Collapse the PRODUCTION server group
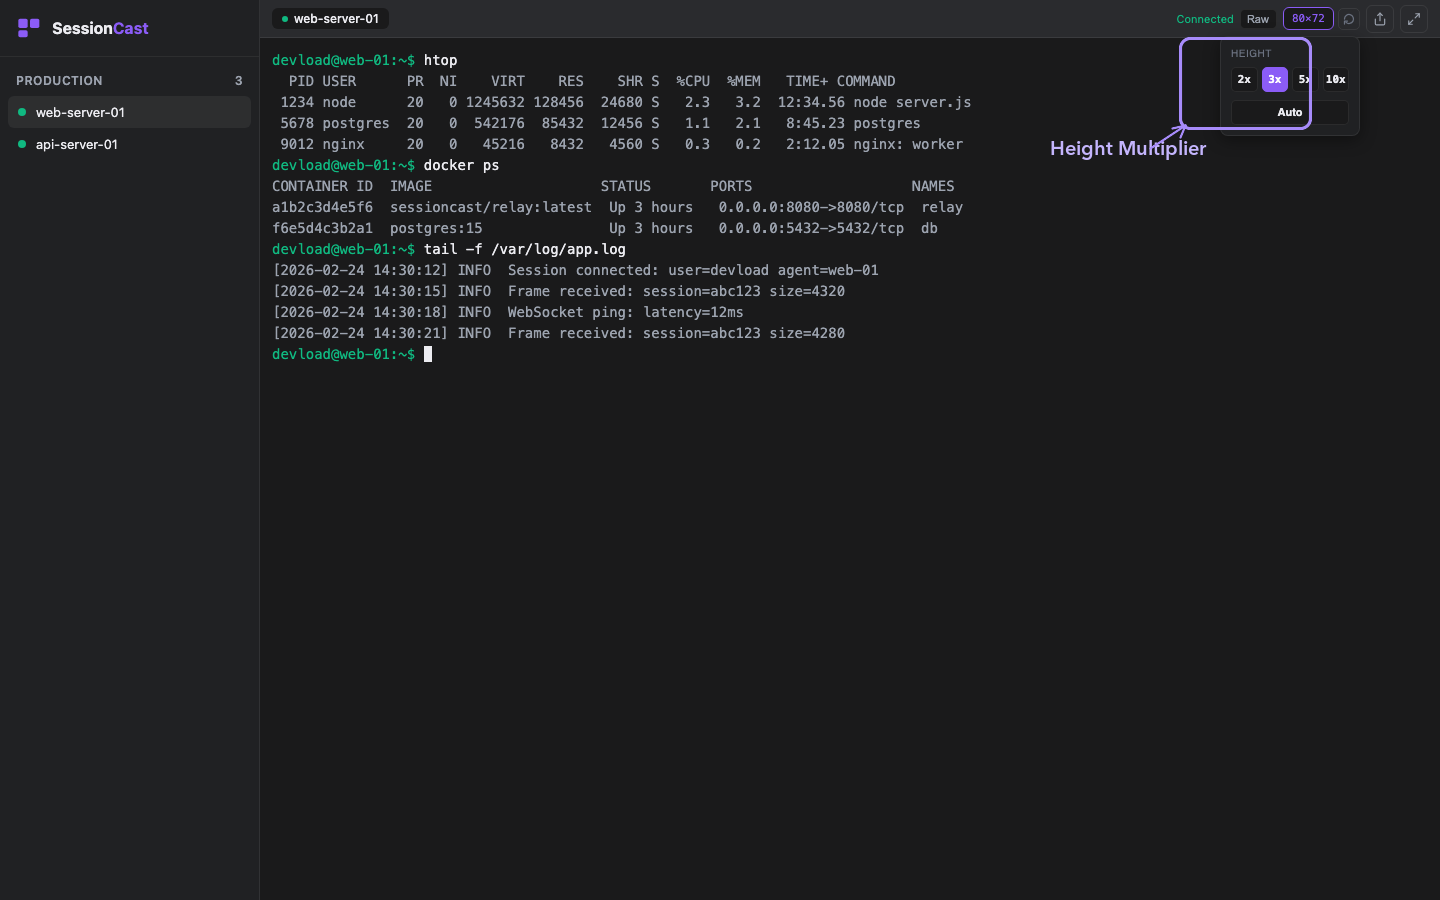 60,81
